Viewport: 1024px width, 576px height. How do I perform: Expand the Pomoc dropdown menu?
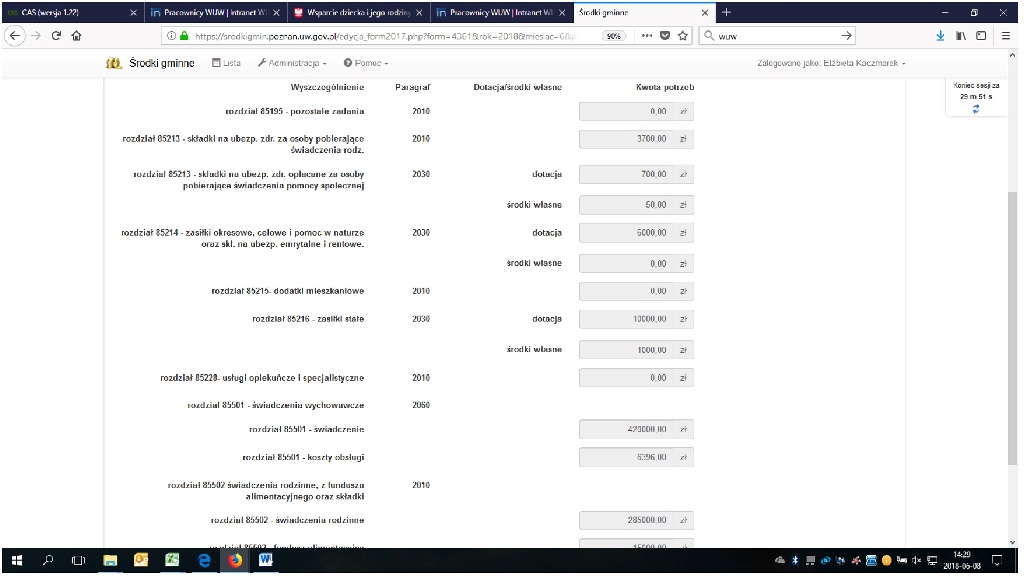[366, 63]
